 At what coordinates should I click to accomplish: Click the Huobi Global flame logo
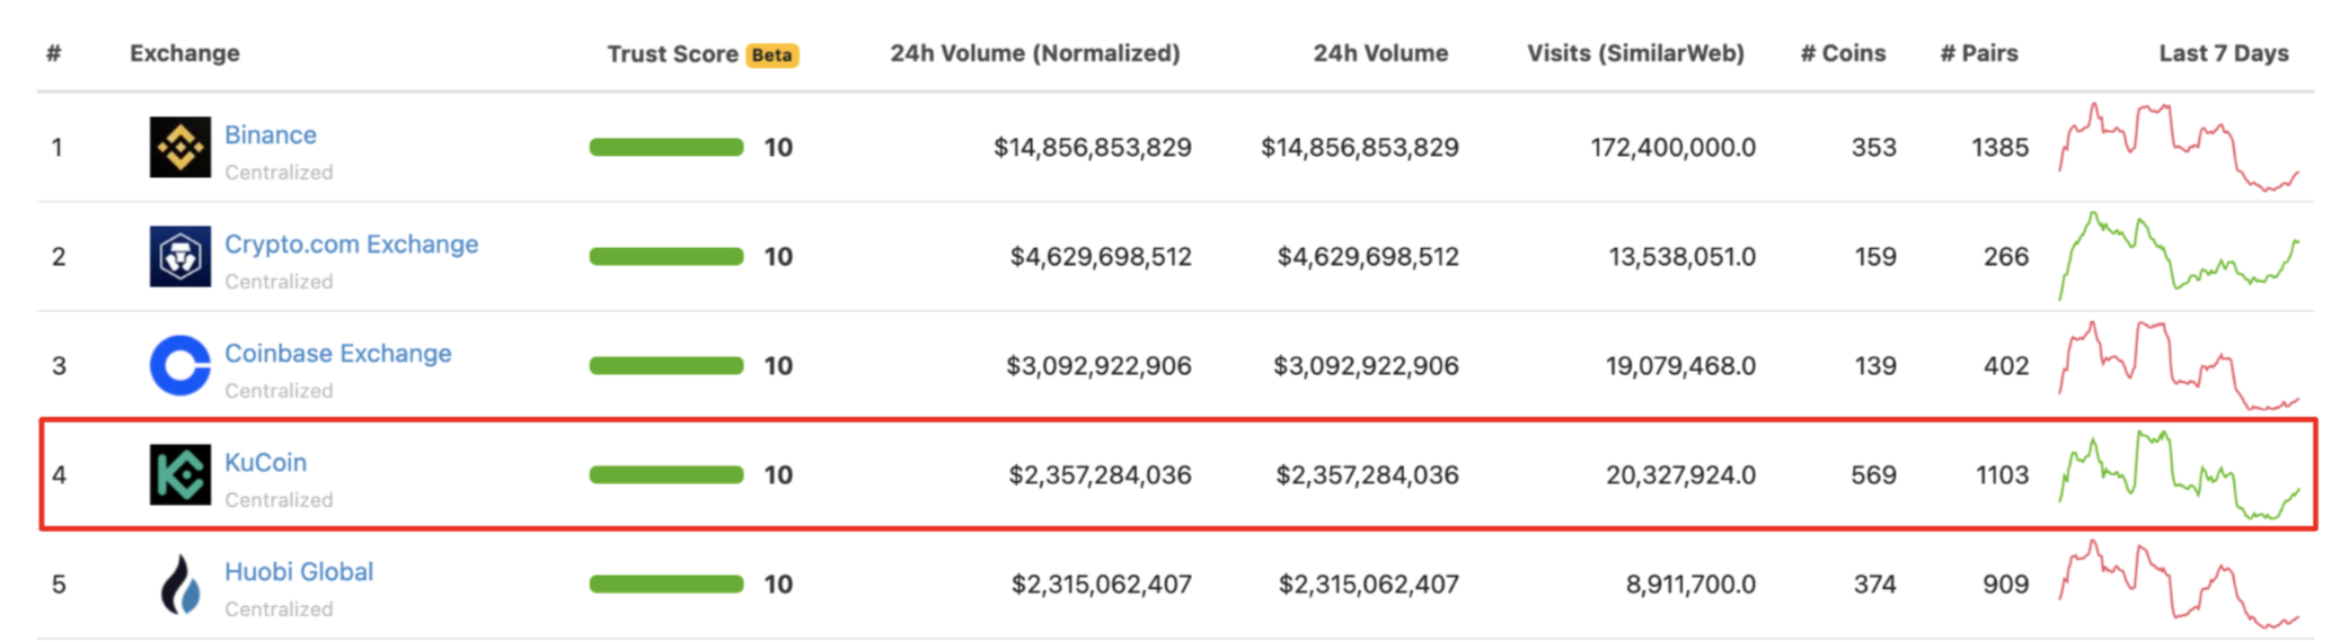pos(180,584)
